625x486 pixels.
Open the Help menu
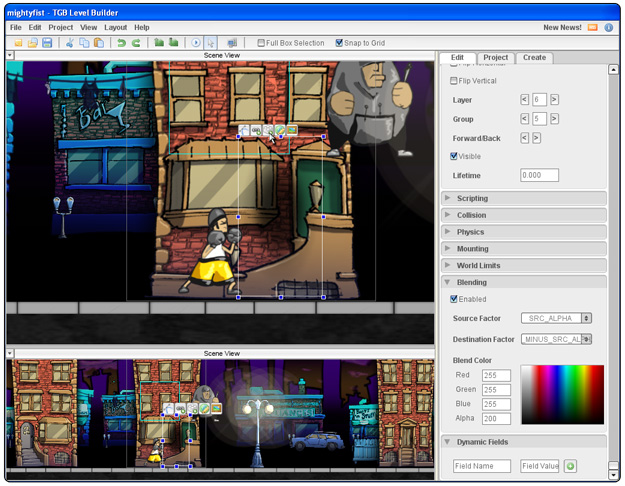[142, 28]
